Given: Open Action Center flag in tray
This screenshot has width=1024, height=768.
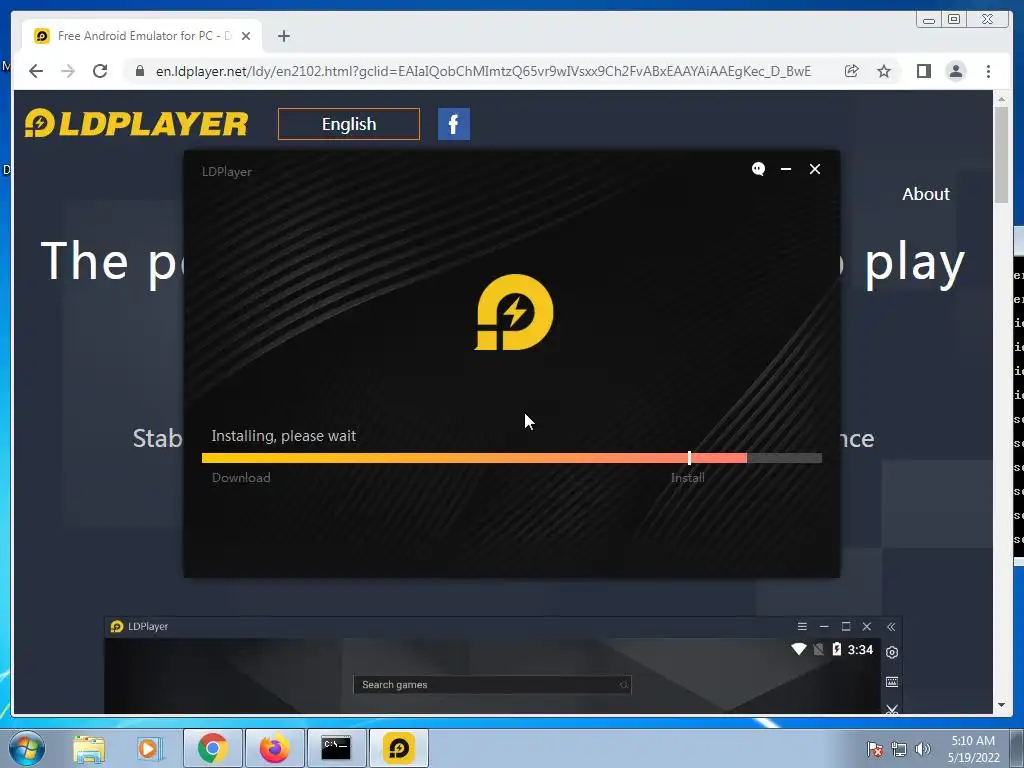Looking at the screenshot, I should (874, 749).
